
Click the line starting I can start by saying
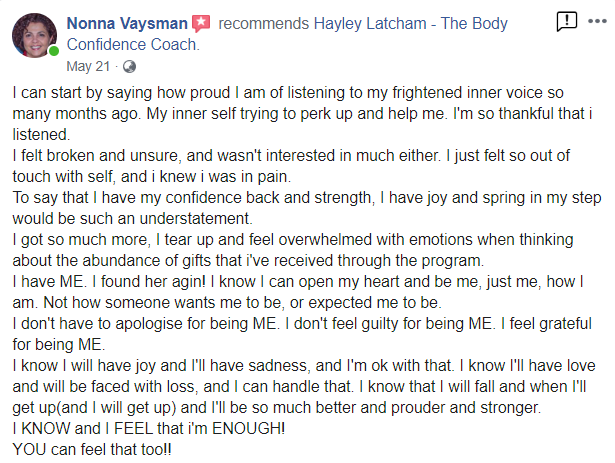[x=288, y=93]
